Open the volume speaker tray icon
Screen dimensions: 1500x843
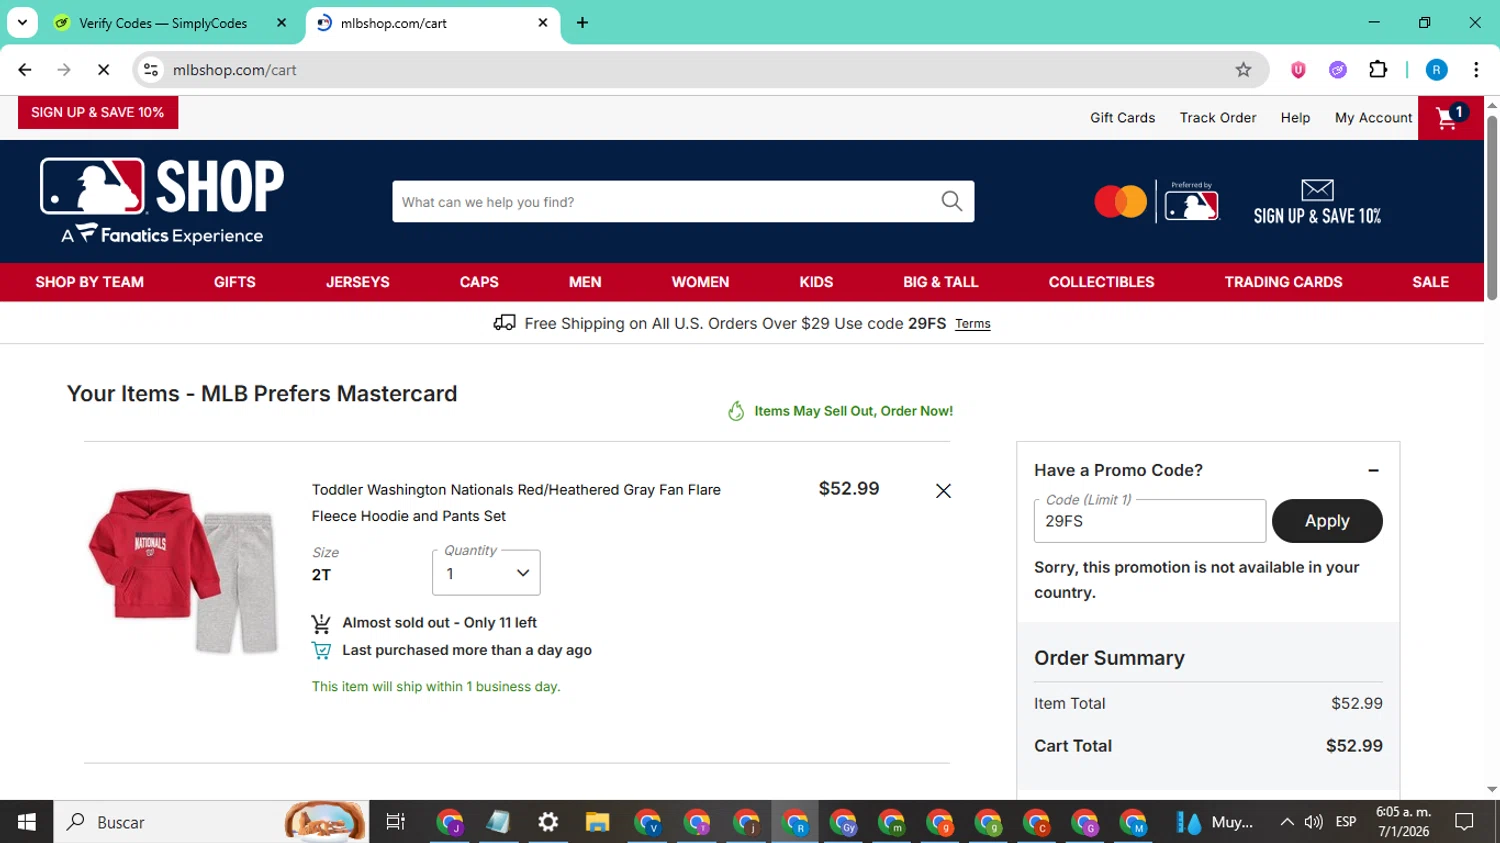[1314, 822]
